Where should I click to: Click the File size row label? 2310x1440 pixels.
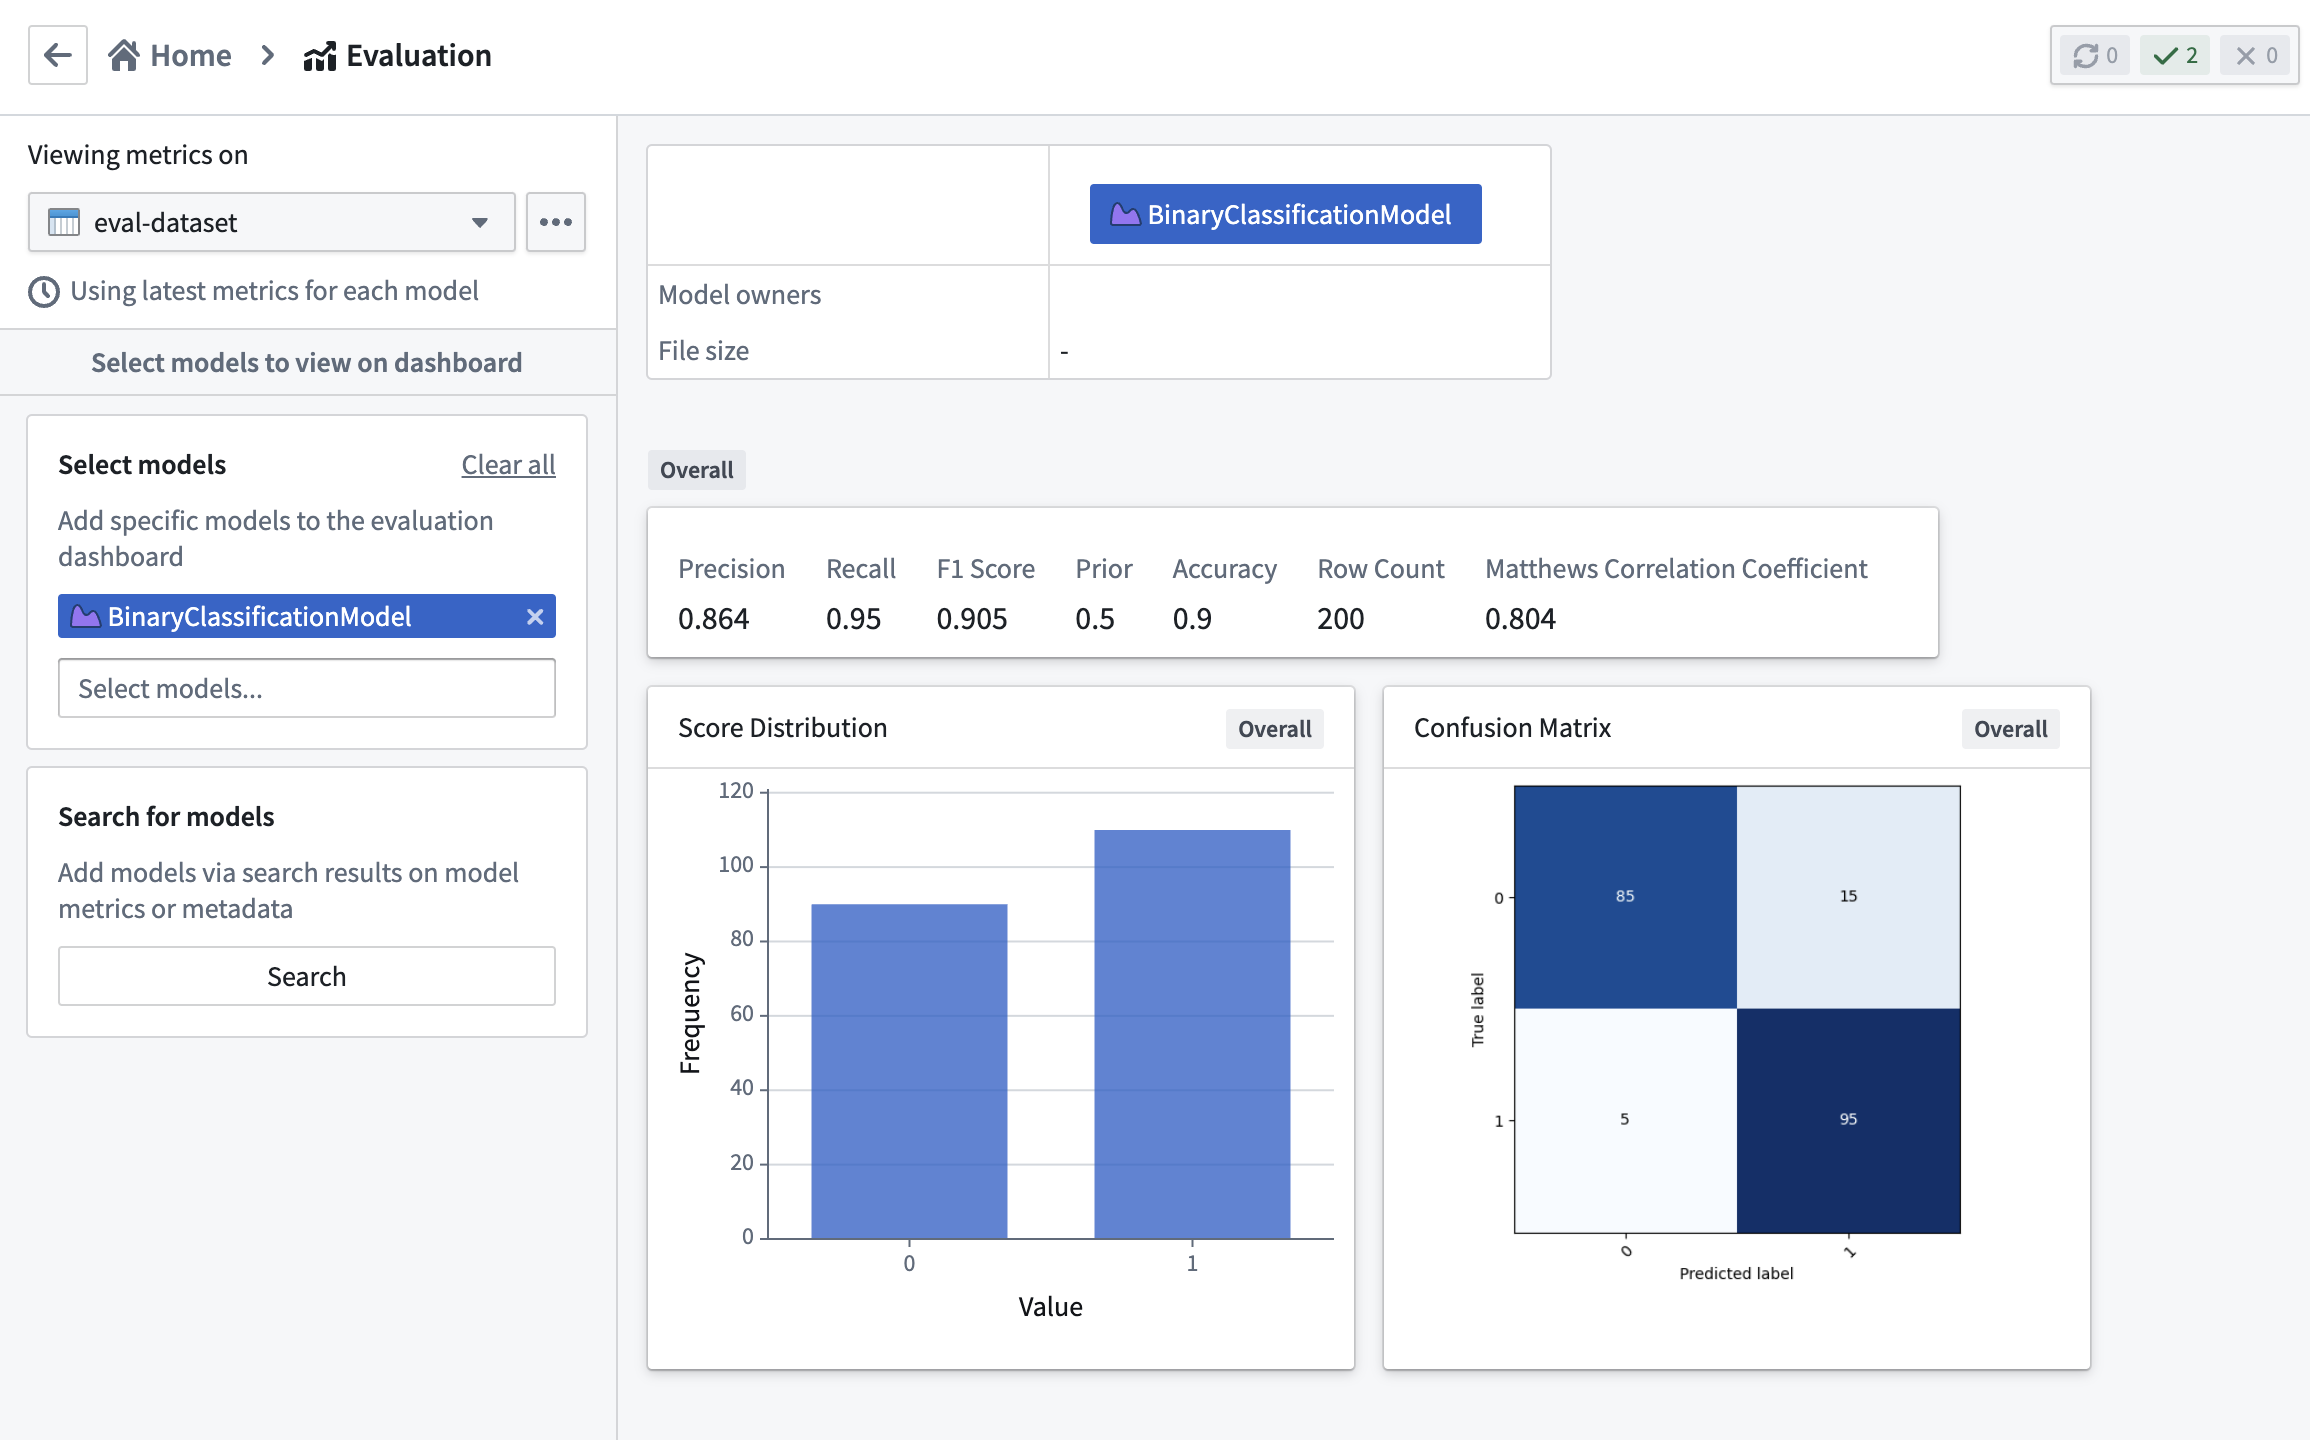coord(703,351)
